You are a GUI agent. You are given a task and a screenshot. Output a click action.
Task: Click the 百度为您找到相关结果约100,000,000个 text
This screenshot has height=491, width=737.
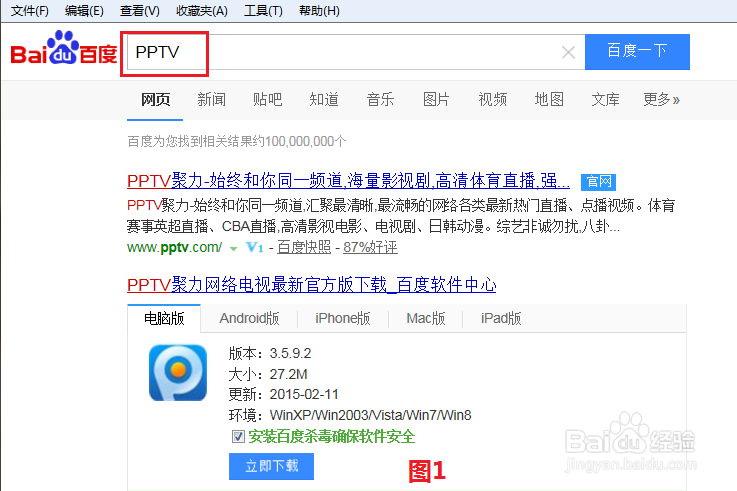click(237, 141)
